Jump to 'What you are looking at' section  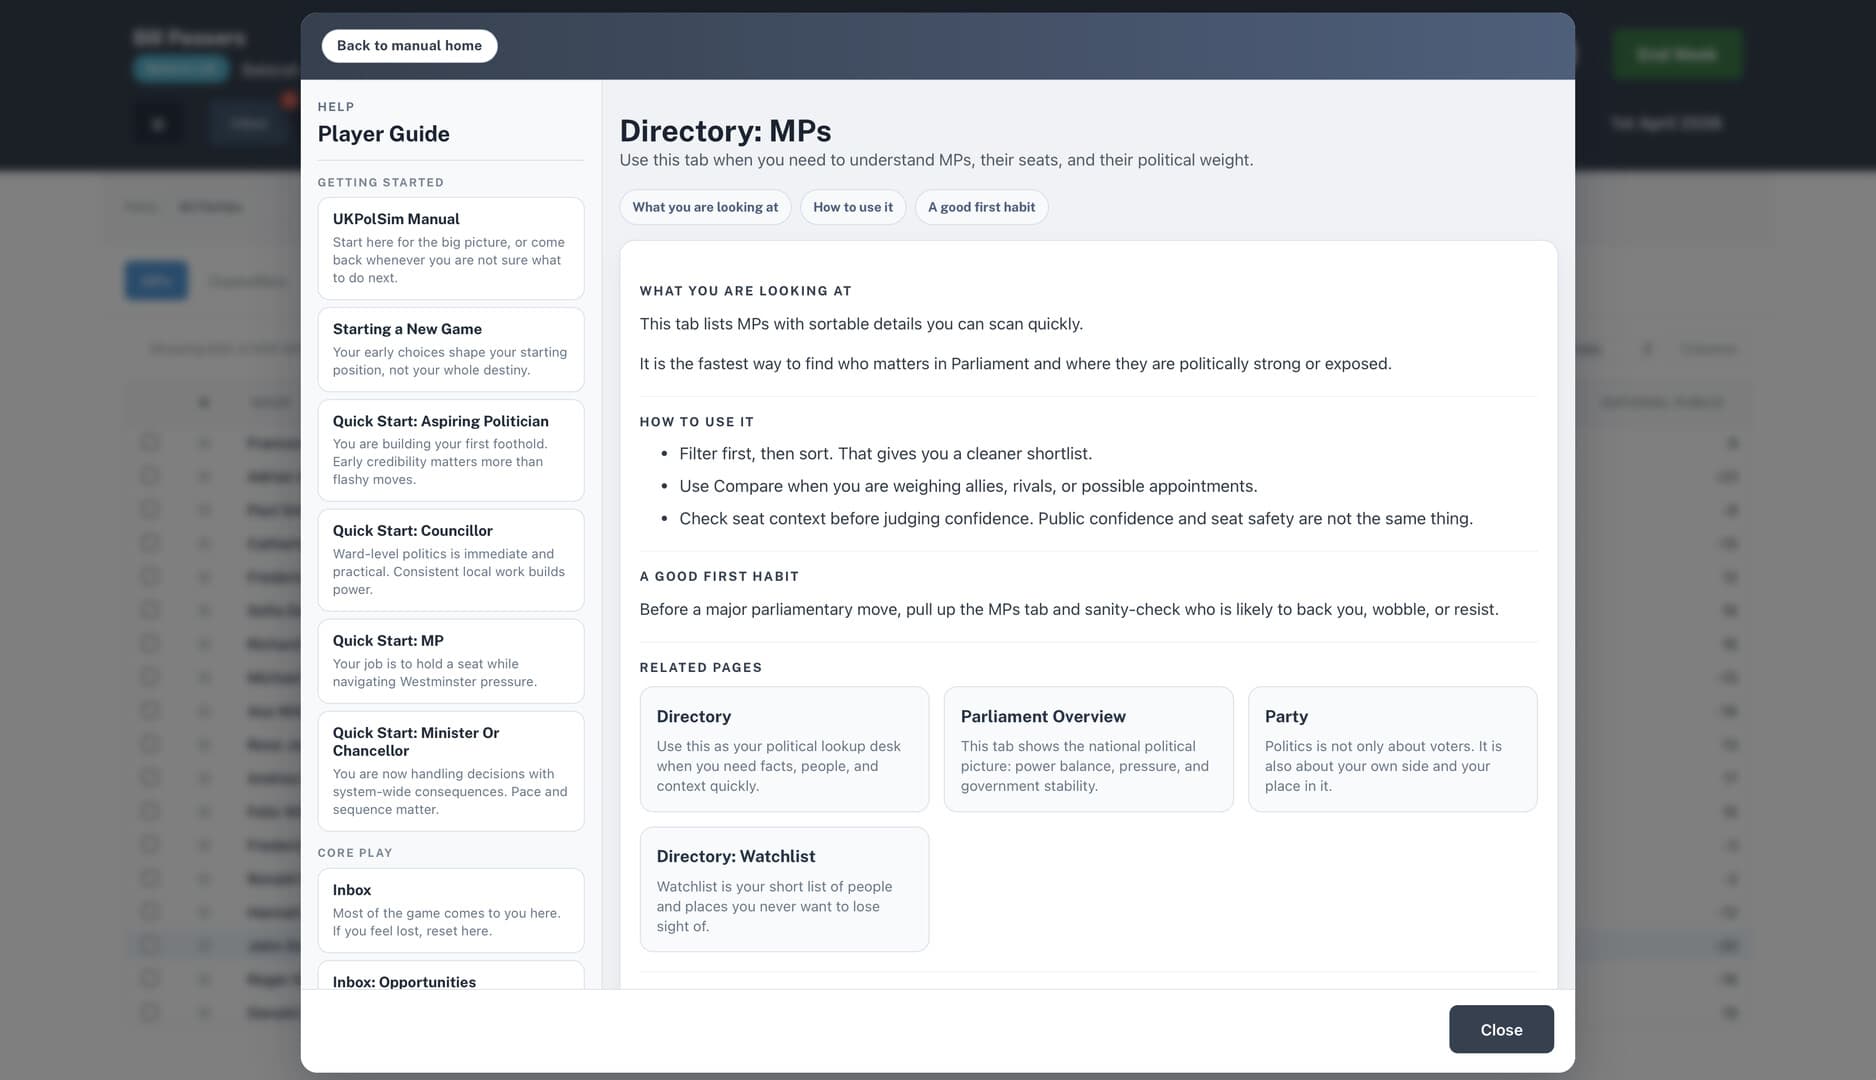pos(705,207)
